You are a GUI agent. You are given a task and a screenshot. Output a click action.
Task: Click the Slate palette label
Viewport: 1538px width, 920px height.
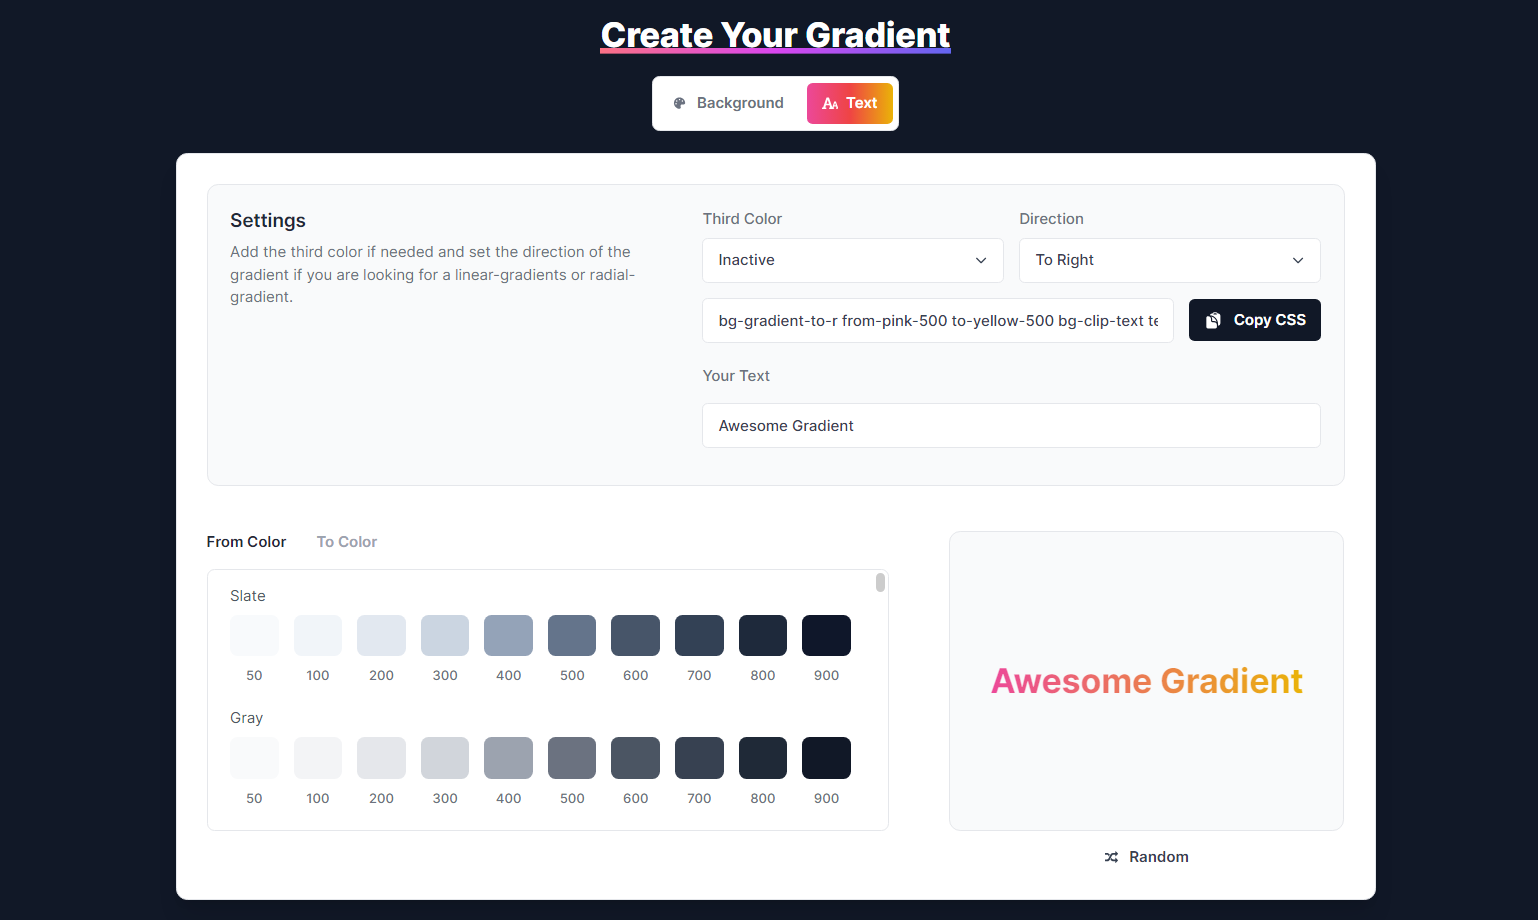248,596
